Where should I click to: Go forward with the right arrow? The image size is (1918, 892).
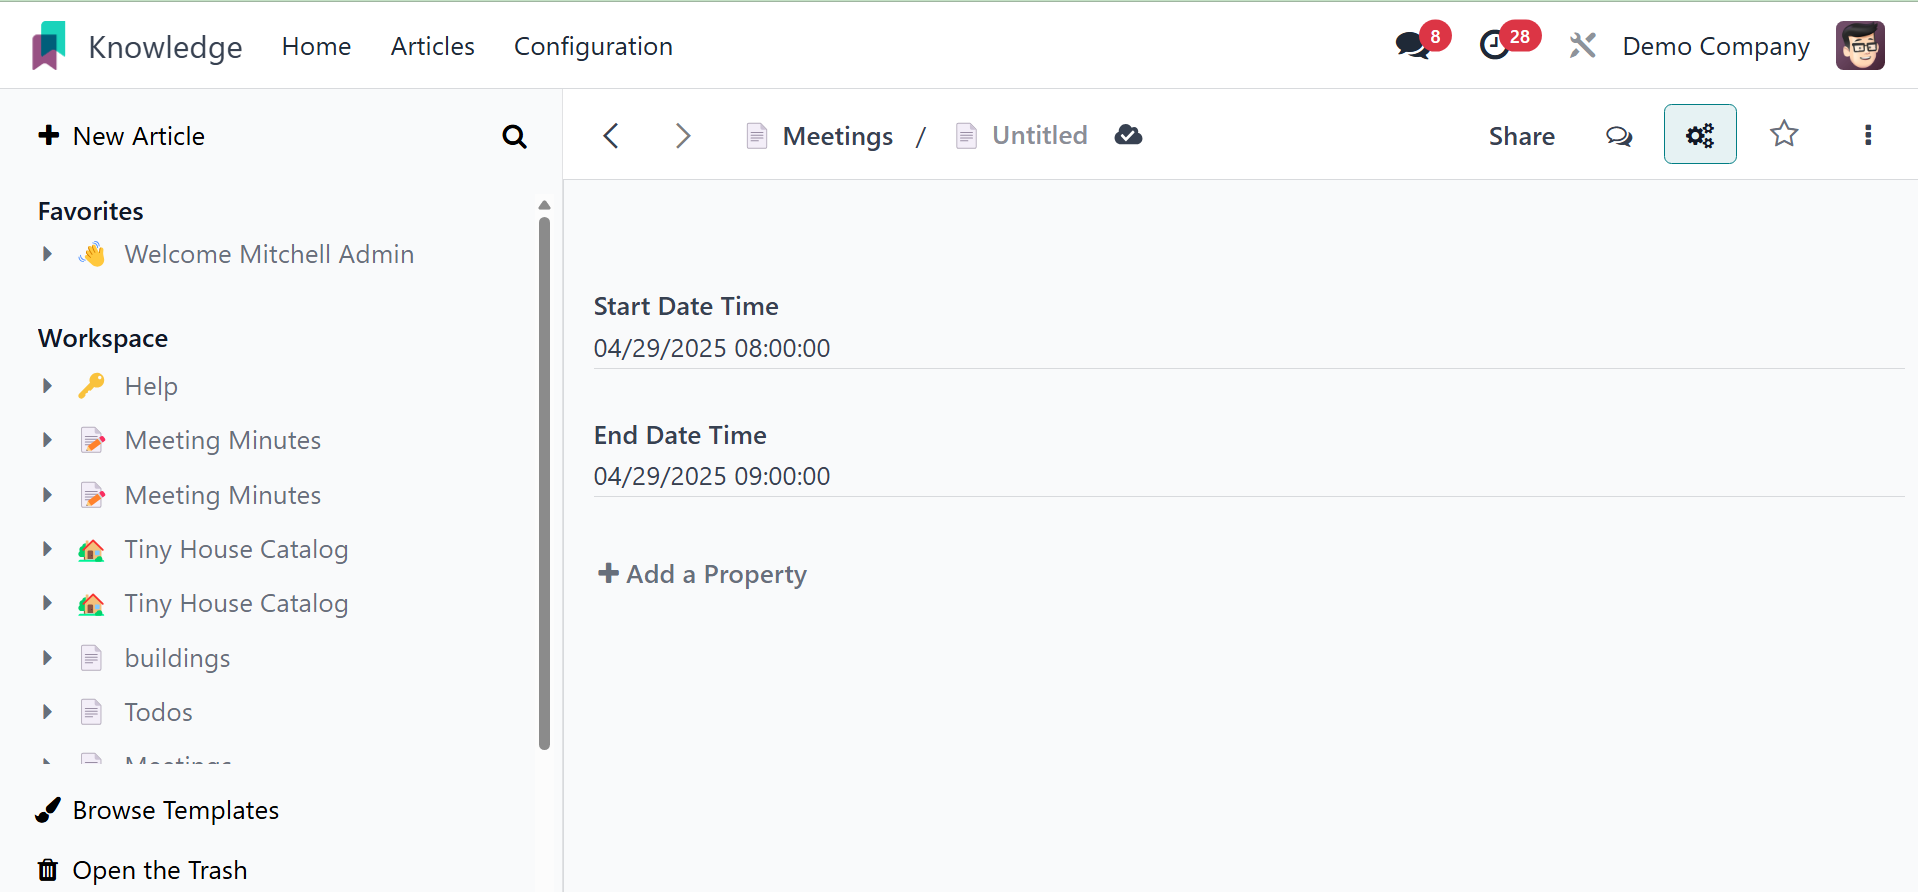coord(683,136)
